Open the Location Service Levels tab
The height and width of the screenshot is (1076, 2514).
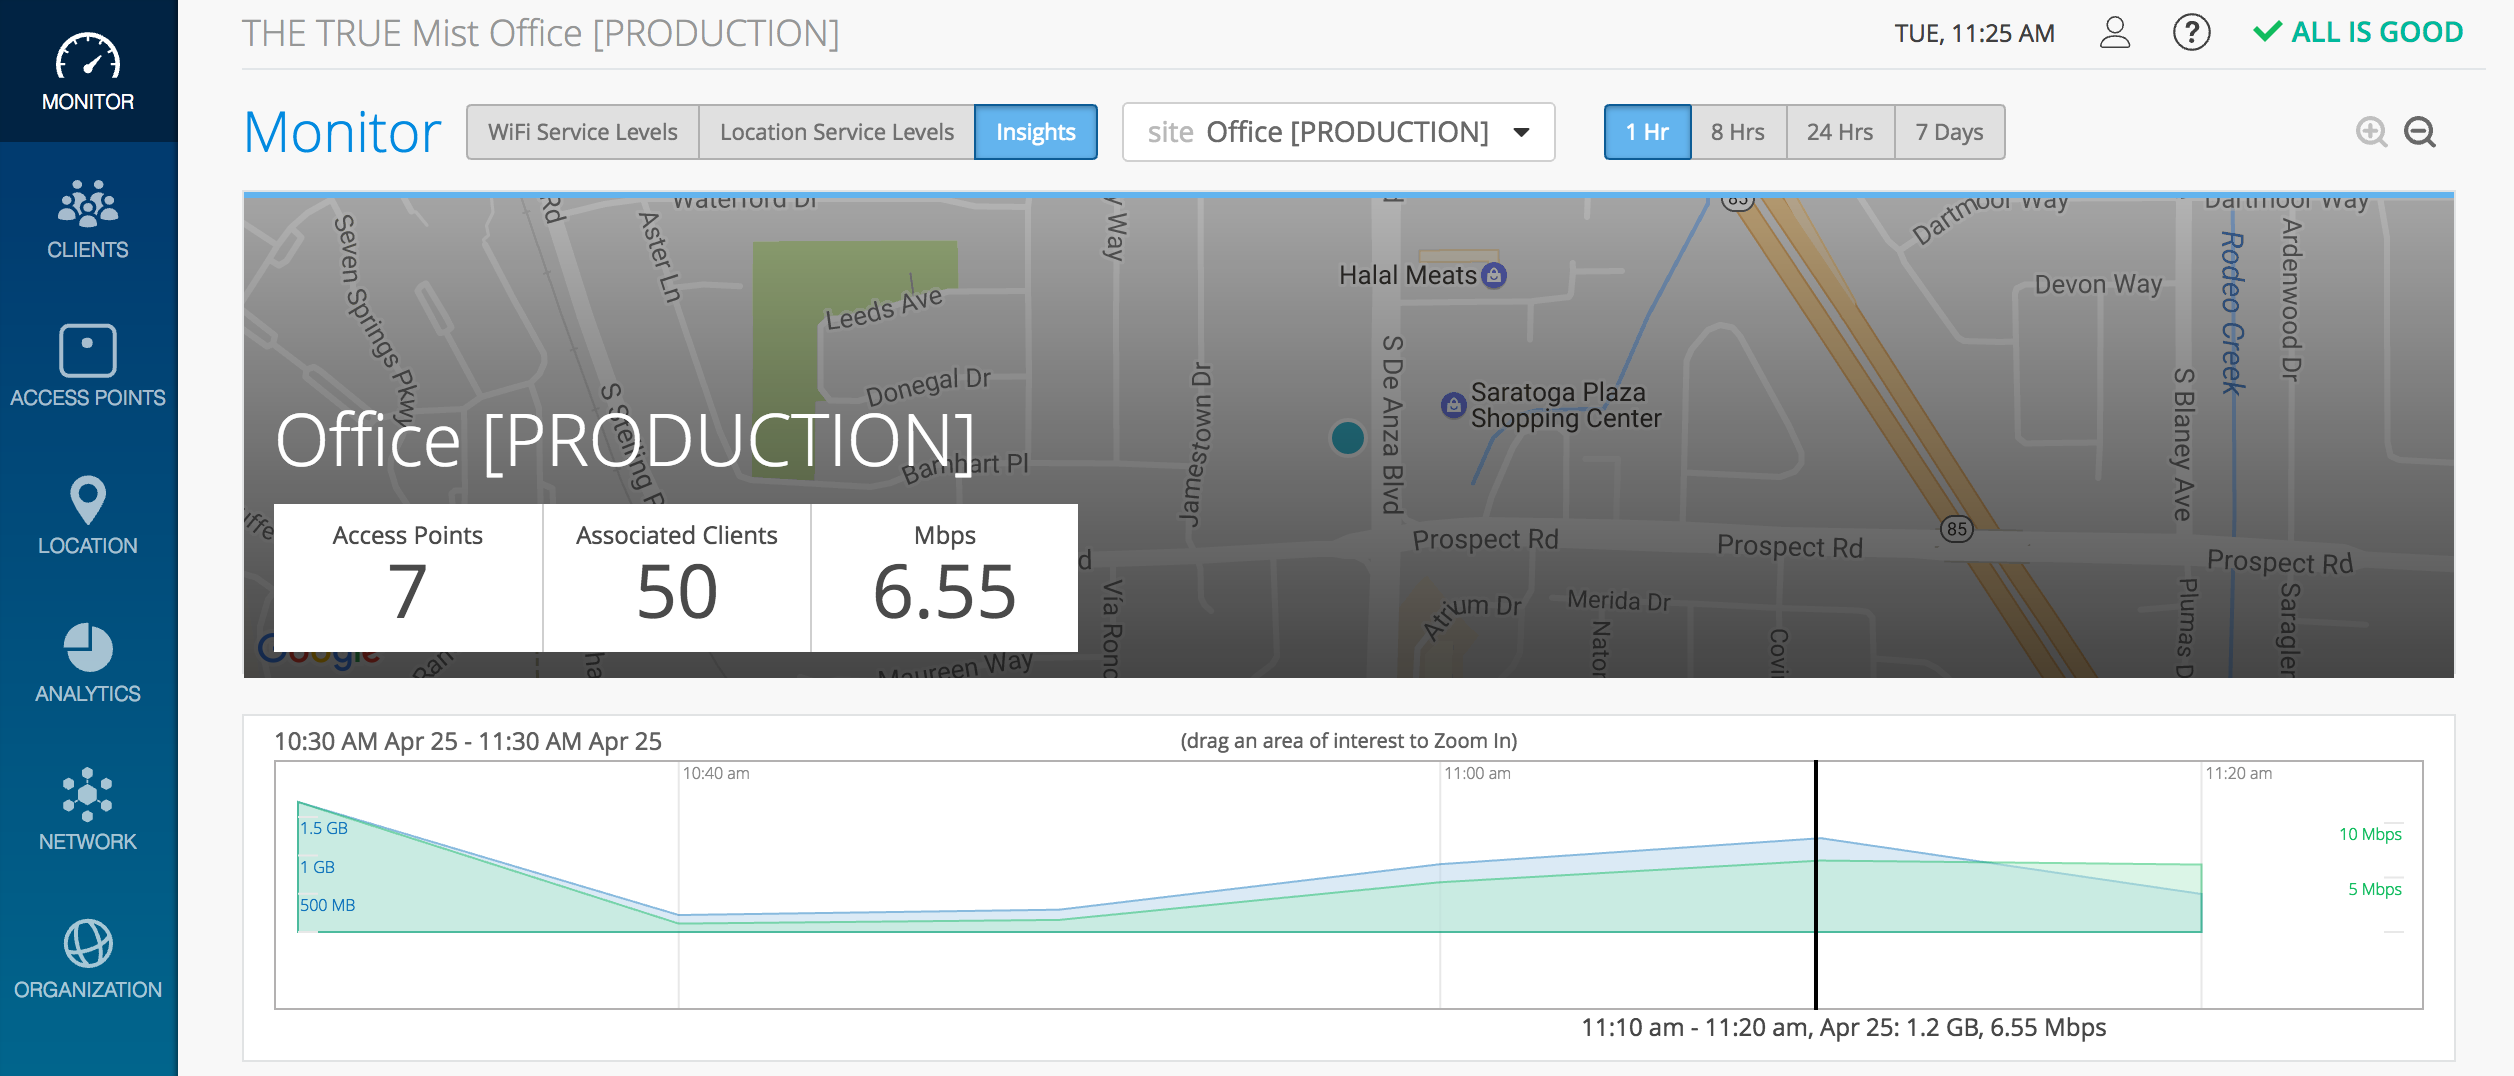point(837,132)
